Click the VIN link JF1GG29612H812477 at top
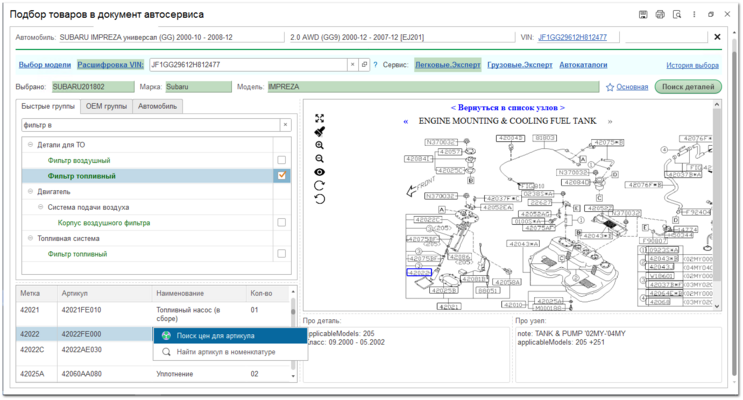This screenshot has width=743, height=400. point(572,37)
